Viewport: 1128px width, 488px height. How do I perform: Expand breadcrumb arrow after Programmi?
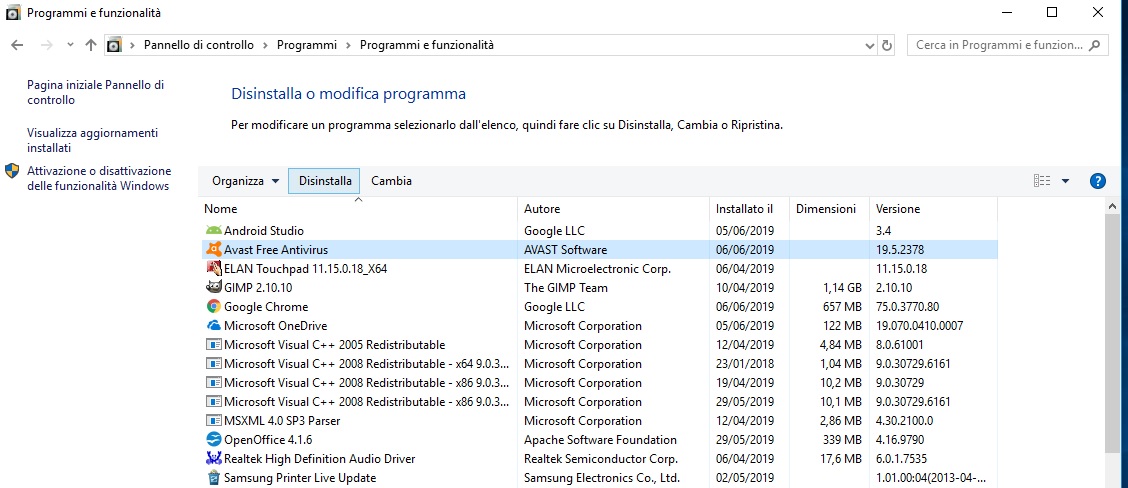tap(348, 45)
